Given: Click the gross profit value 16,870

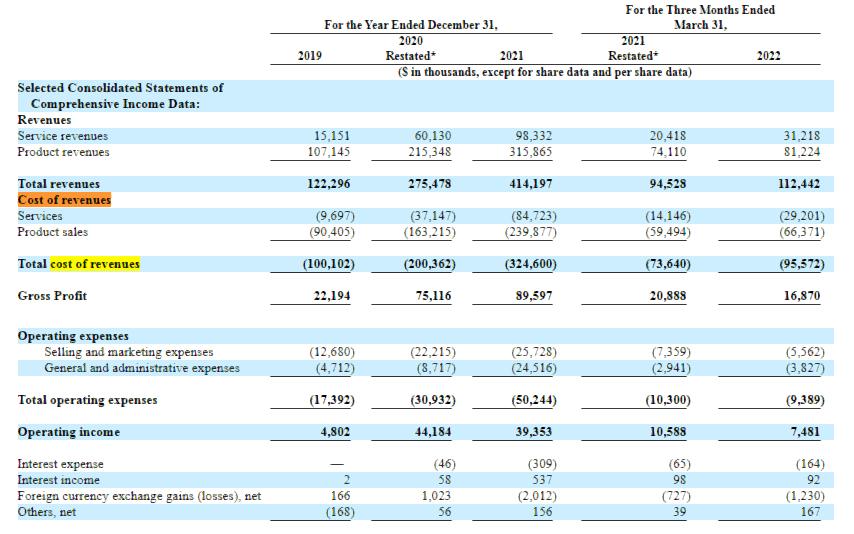Looking at the screenshot, I should coord(802,296).
